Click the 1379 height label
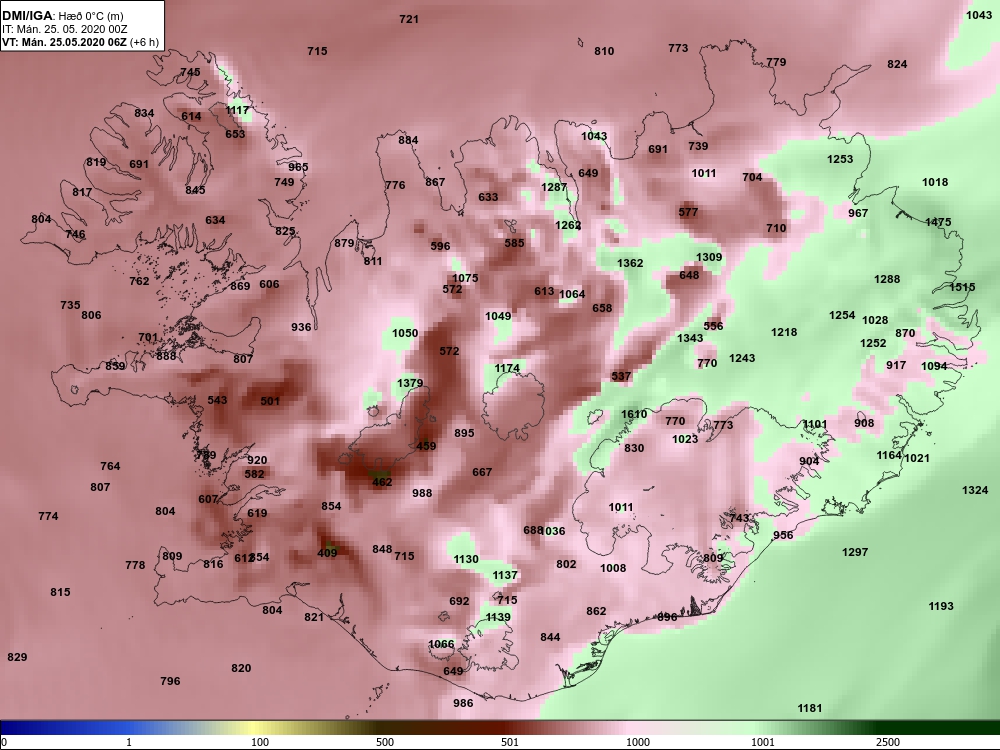The image size is (1000, 750). (410, 383)
